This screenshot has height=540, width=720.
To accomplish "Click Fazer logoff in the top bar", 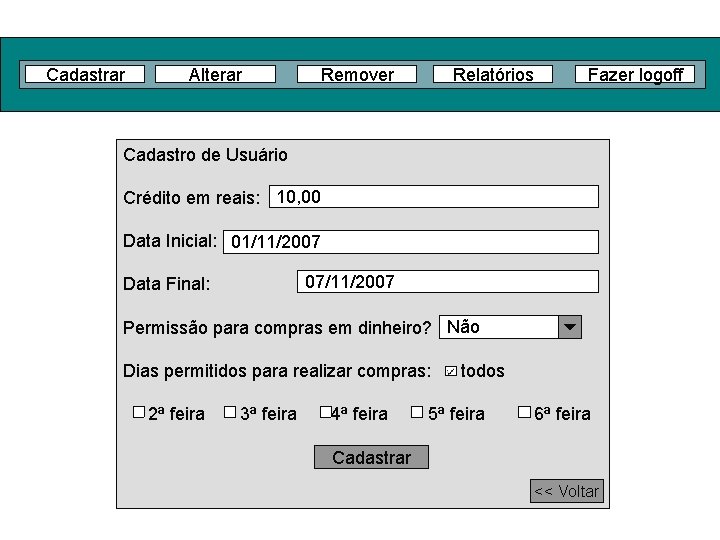I will tap(635, 74).
